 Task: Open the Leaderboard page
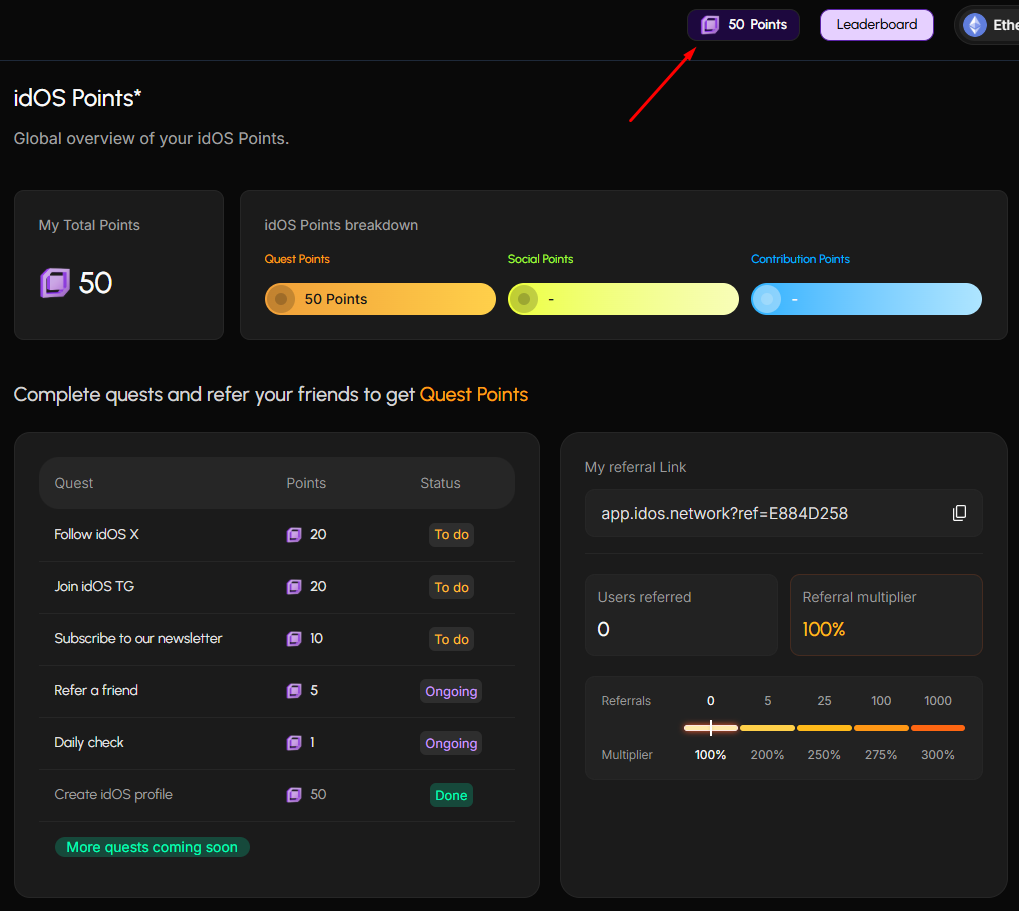click(876, 25)
